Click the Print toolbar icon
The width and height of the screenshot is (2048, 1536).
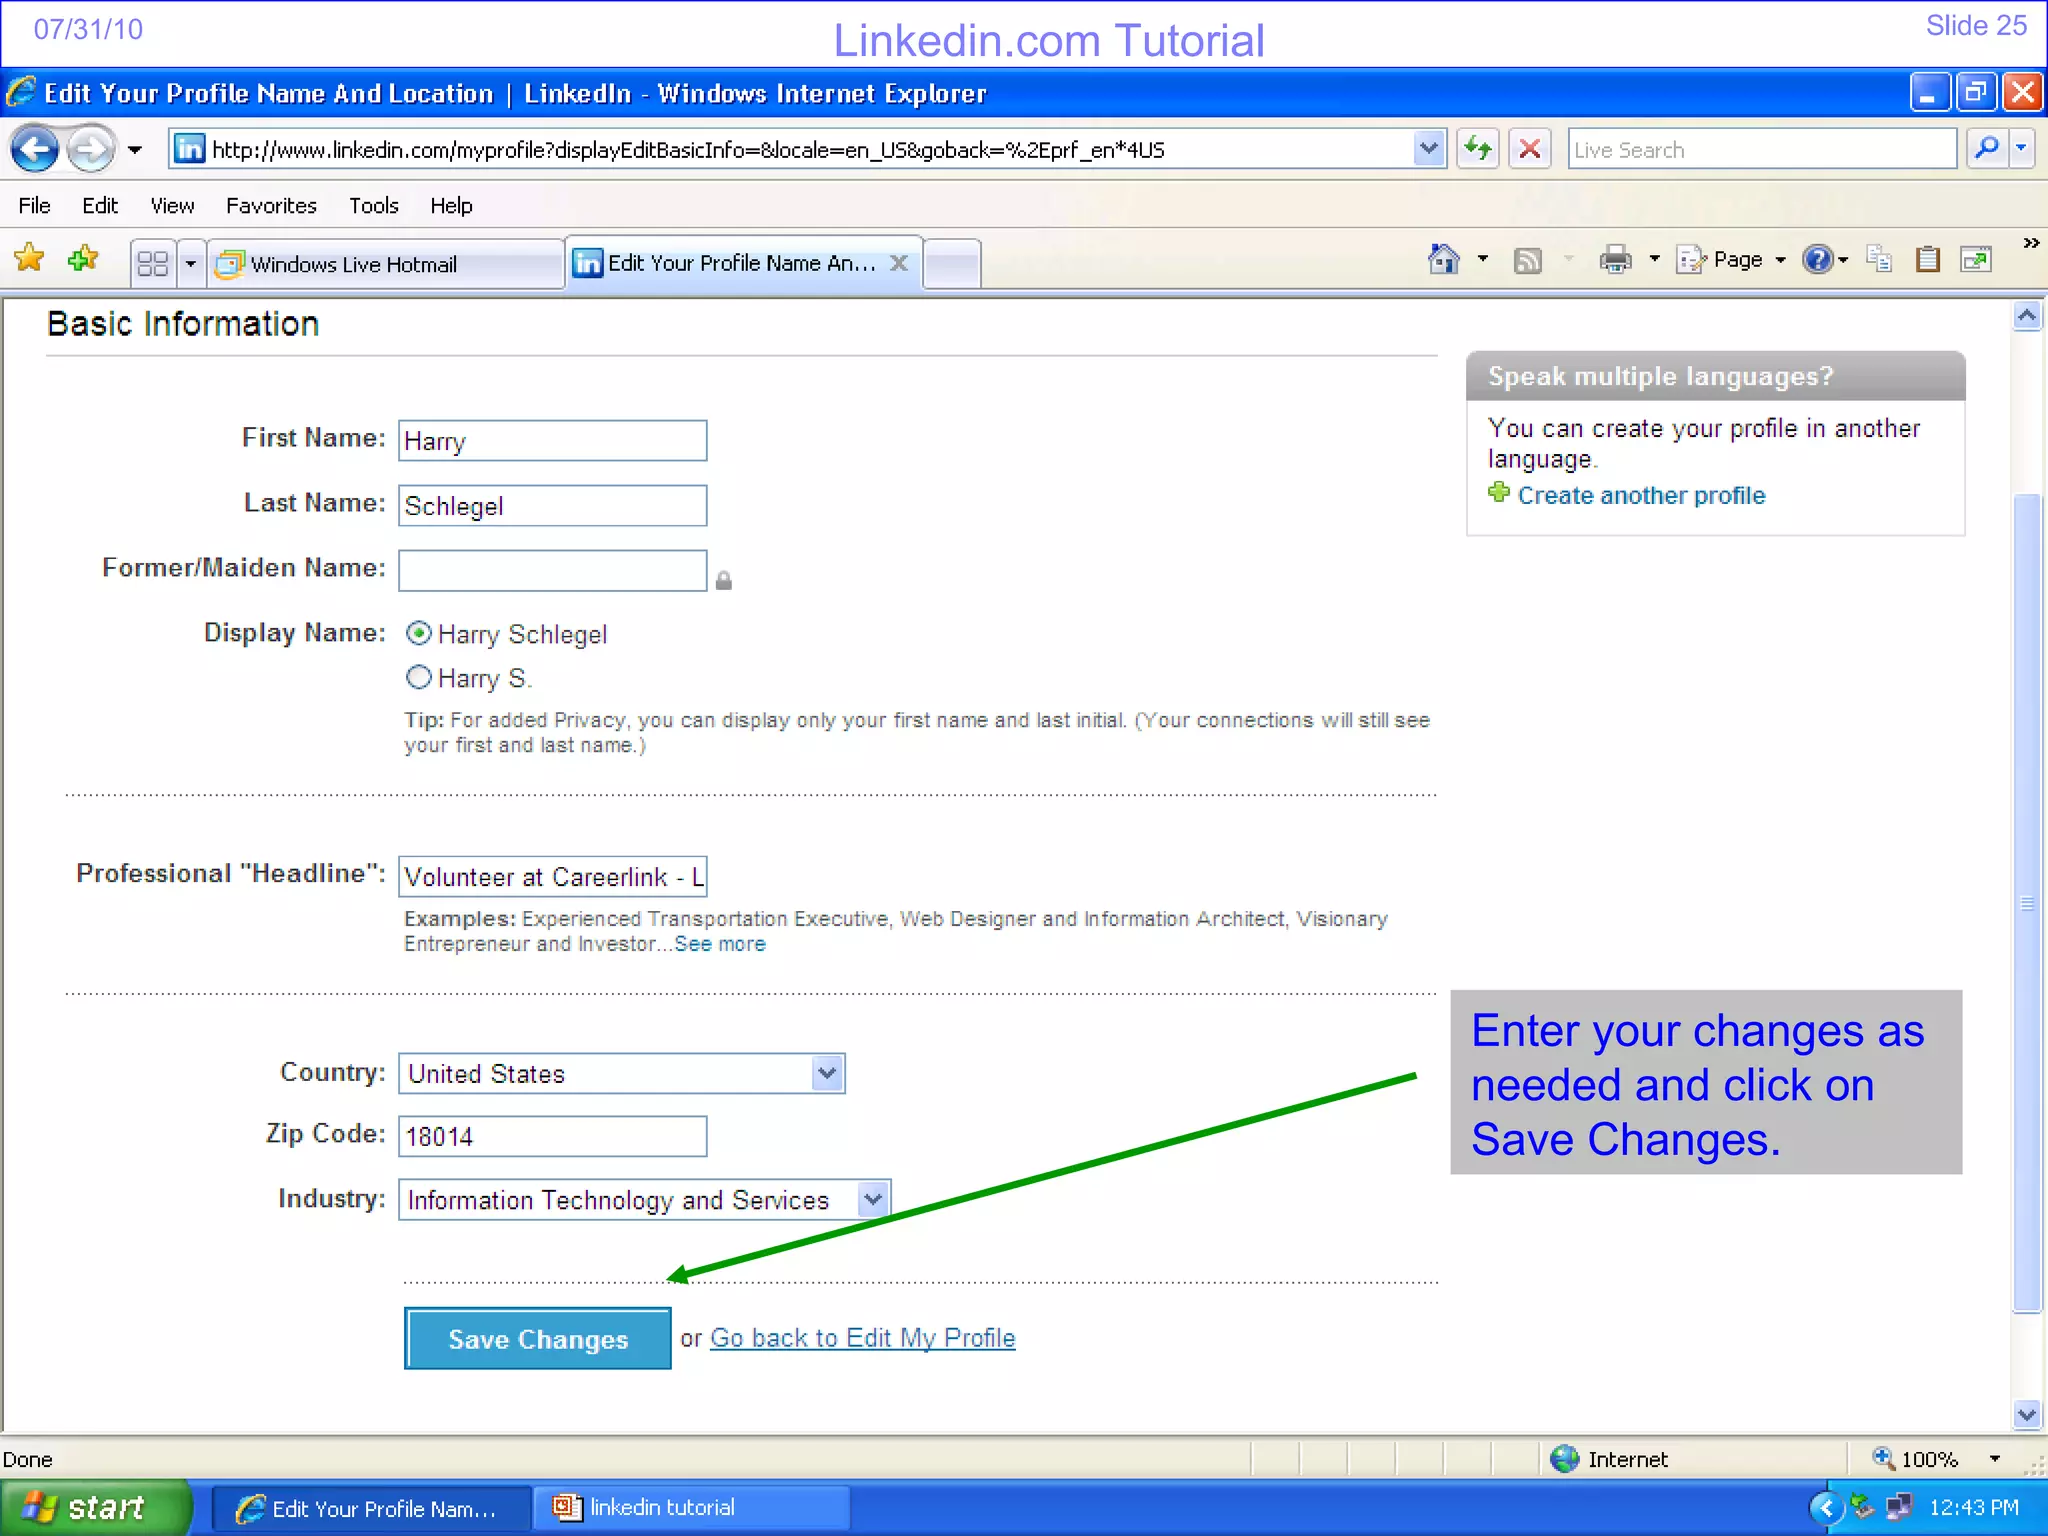1615,260
